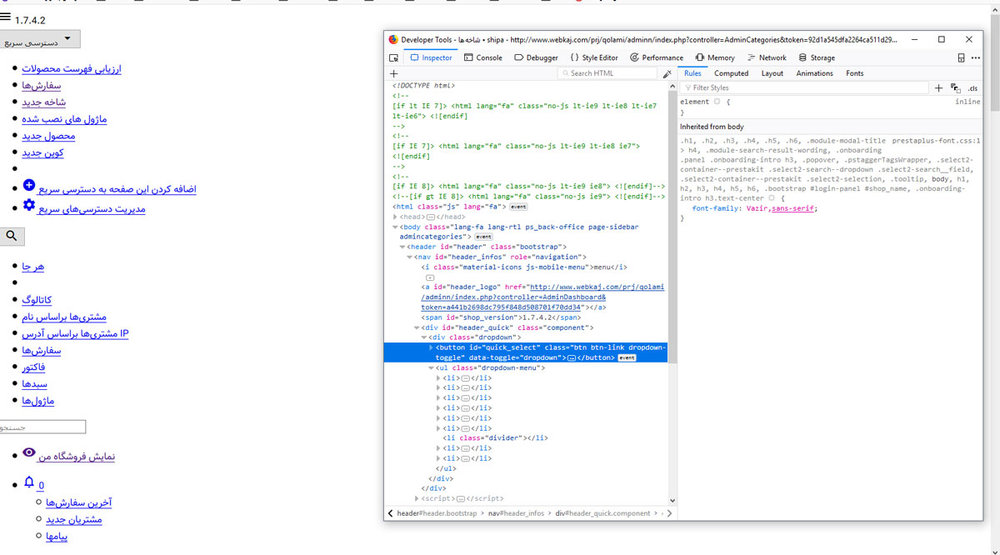Open the سفارش‌ها link in quick access list
Viewport: 1000px width, 555px height.
(42, 86)
